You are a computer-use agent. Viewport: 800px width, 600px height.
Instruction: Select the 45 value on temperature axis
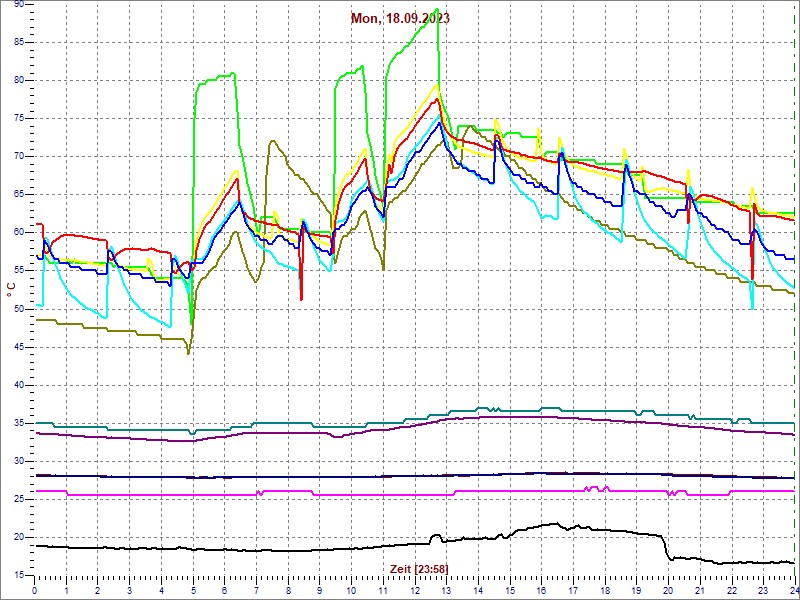click(19, 347)
